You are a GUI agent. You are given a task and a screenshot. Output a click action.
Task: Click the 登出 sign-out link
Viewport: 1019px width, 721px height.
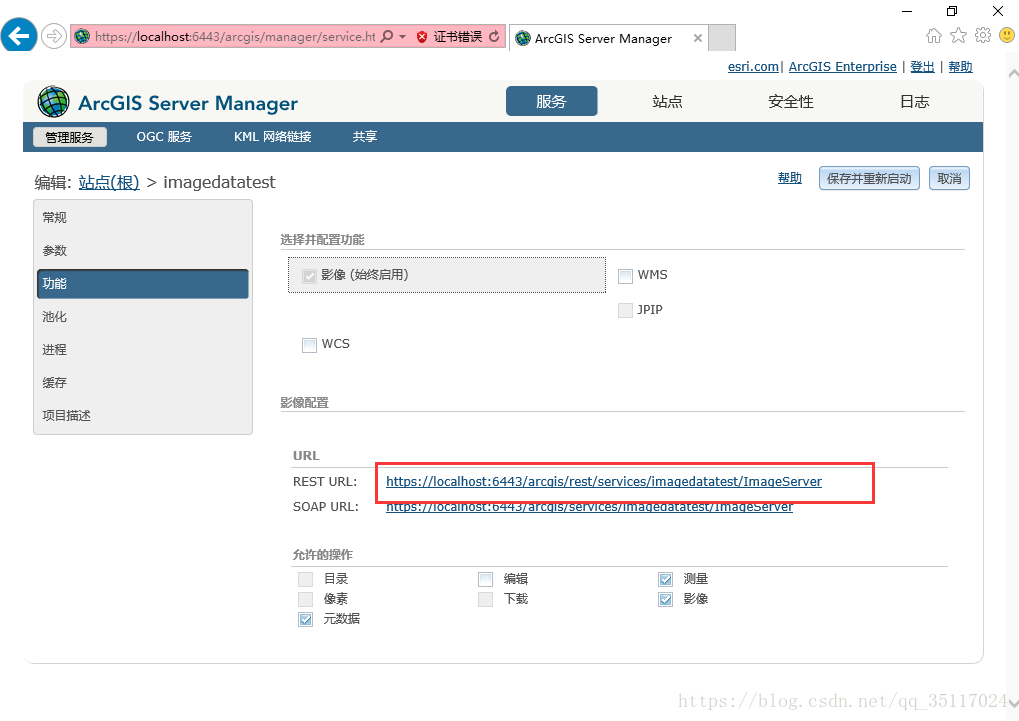922,66
